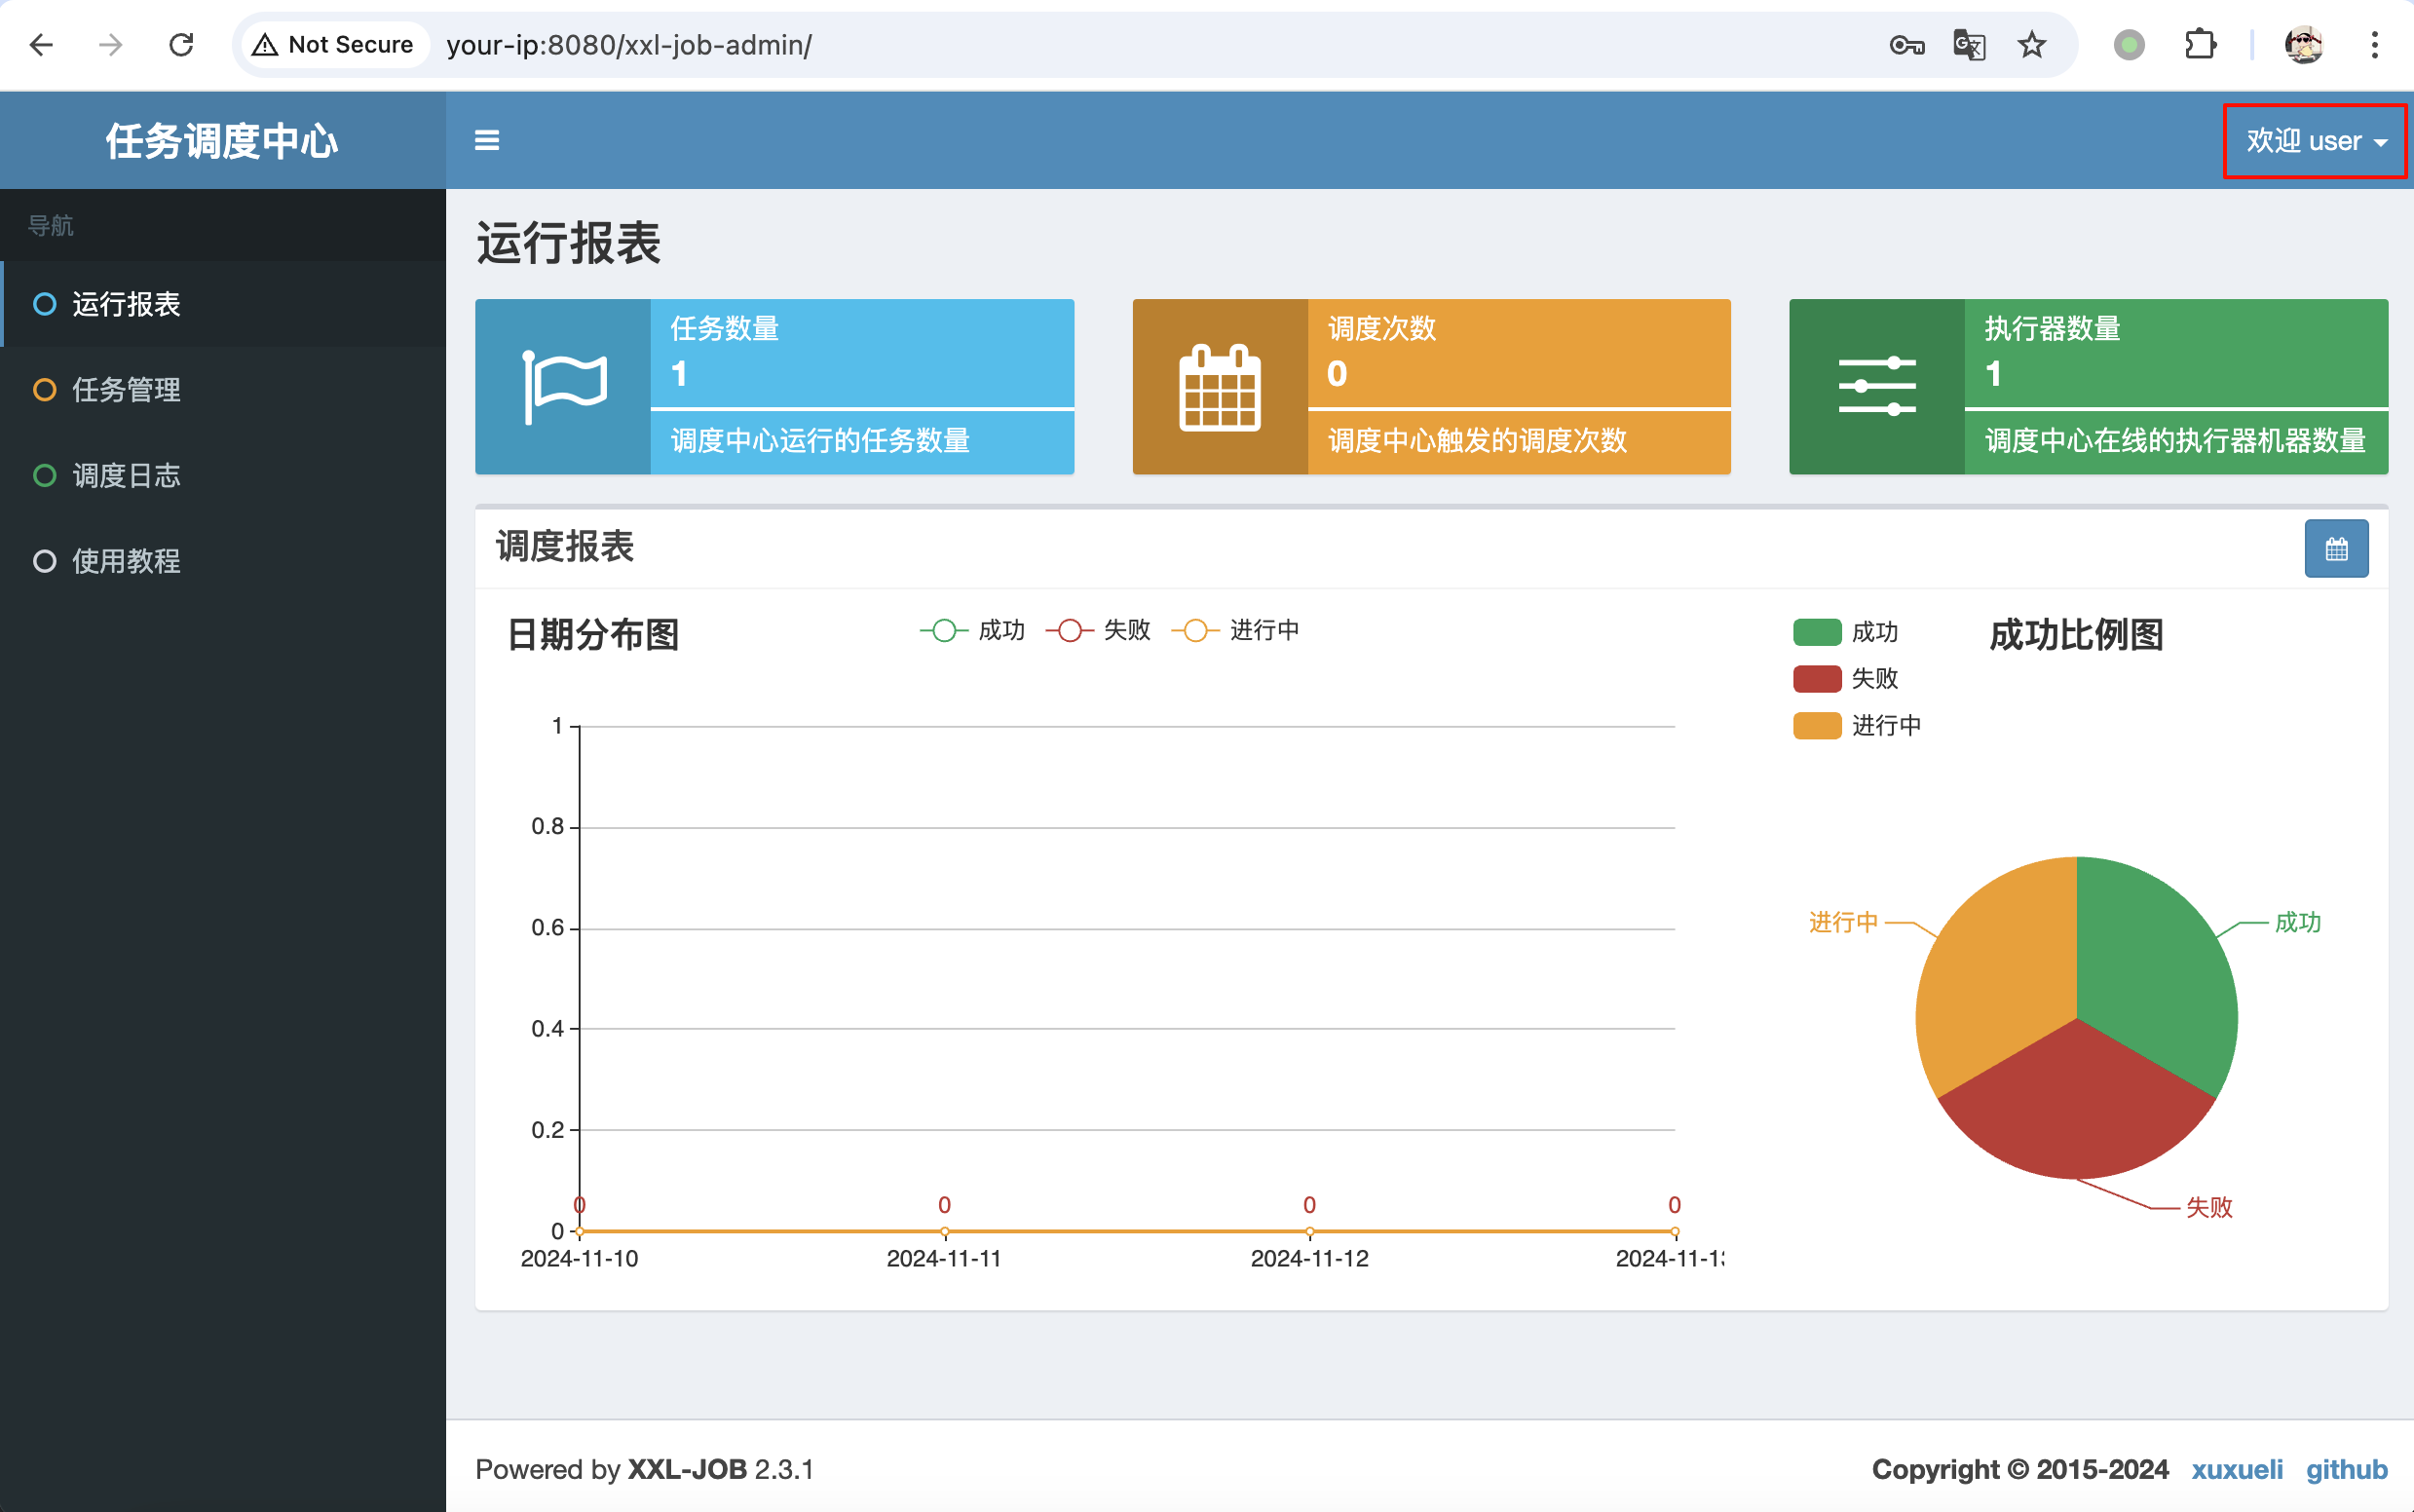This screenshot has height=1512, width=2414.
Task: Expand the 欢迎 user dropdown
Action: pyautogui.click(x=2314, y=141)
